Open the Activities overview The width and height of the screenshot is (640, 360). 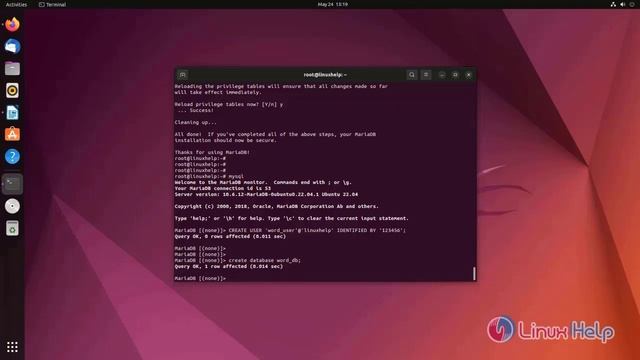coord(16,4)
